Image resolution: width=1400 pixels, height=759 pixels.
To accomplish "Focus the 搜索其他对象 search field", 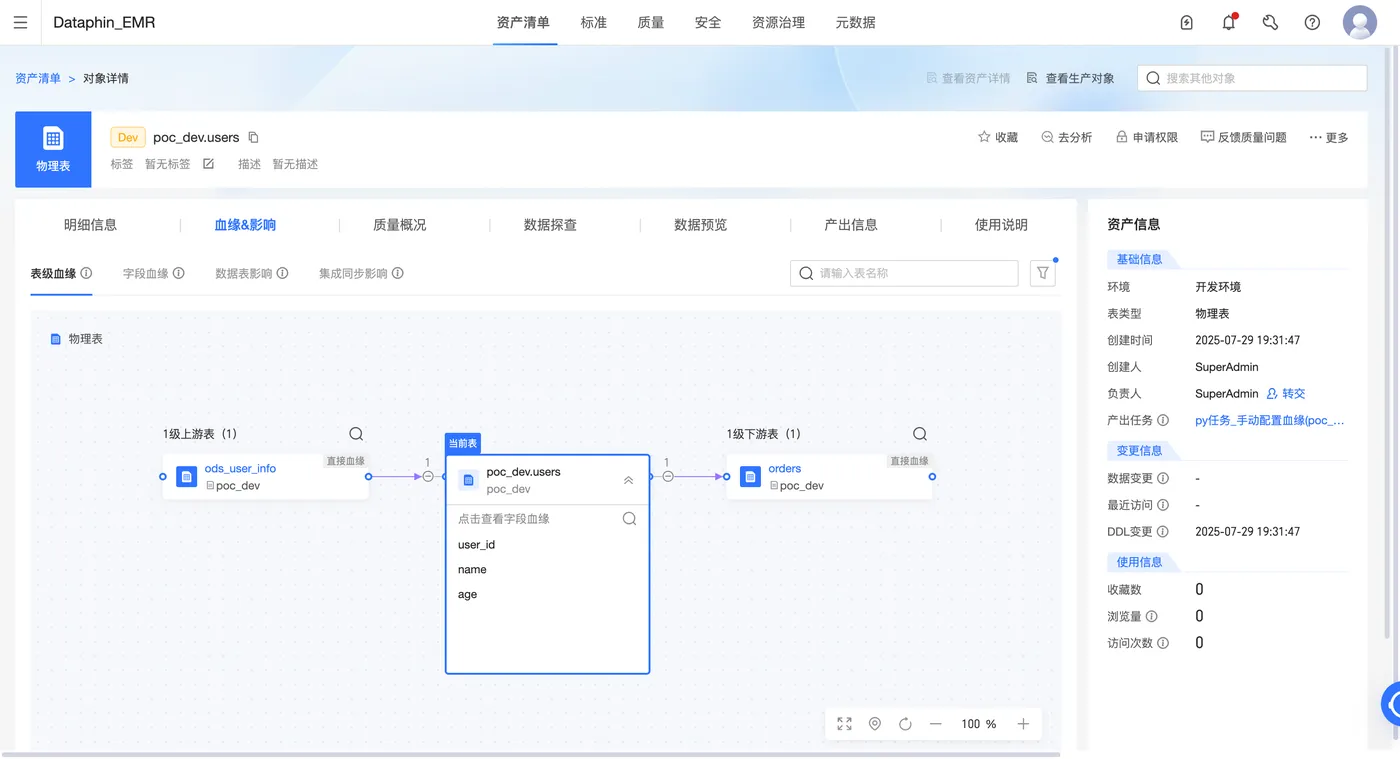I will (x=1252, y=78).
